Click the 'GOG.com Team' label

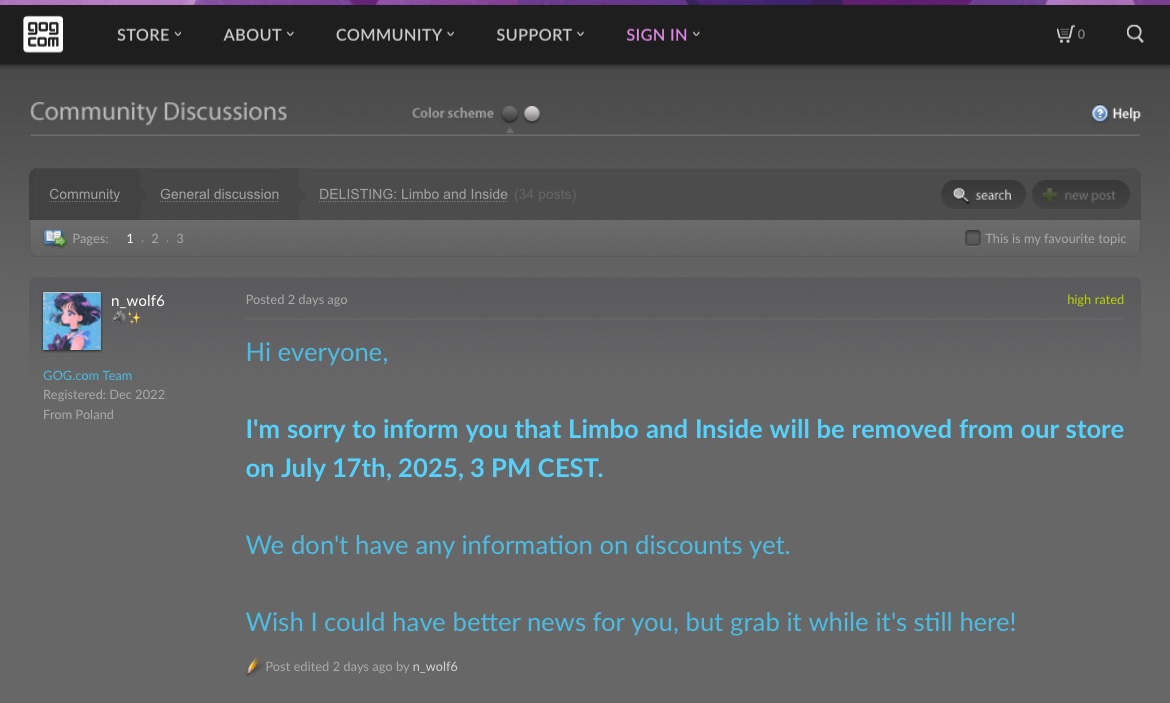87,375
